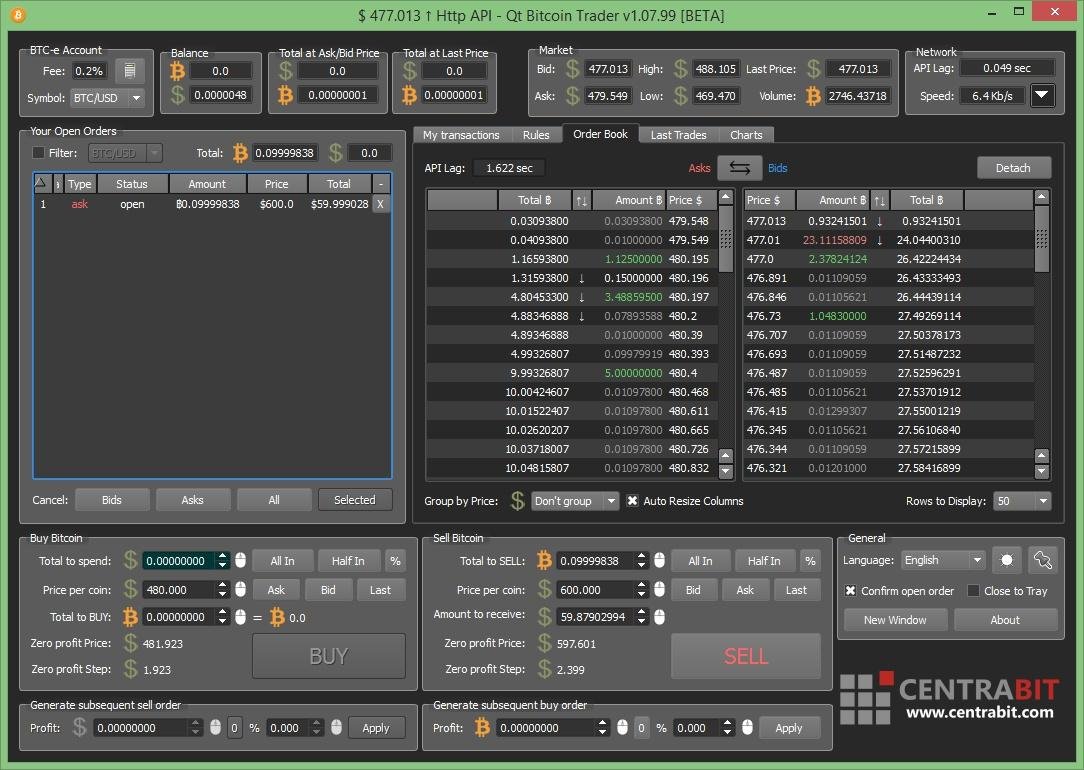Switch to the Last Trades tab

click(678, 135)
